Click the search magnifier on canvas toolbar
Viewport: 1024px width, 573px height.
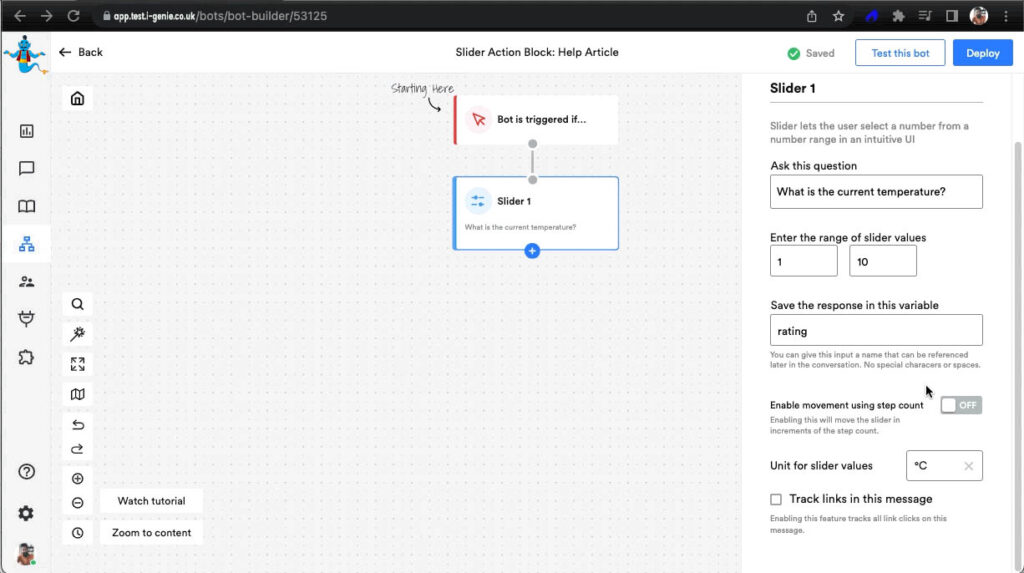point(77,304)
